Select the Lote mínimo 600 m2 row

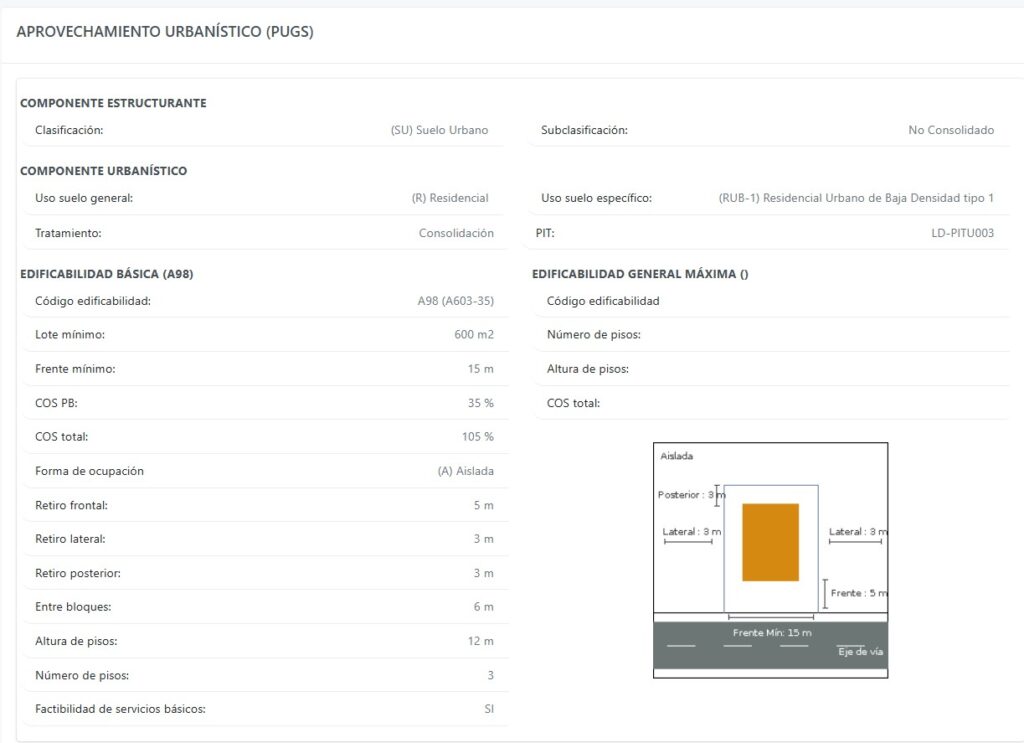tap(266, 334)
